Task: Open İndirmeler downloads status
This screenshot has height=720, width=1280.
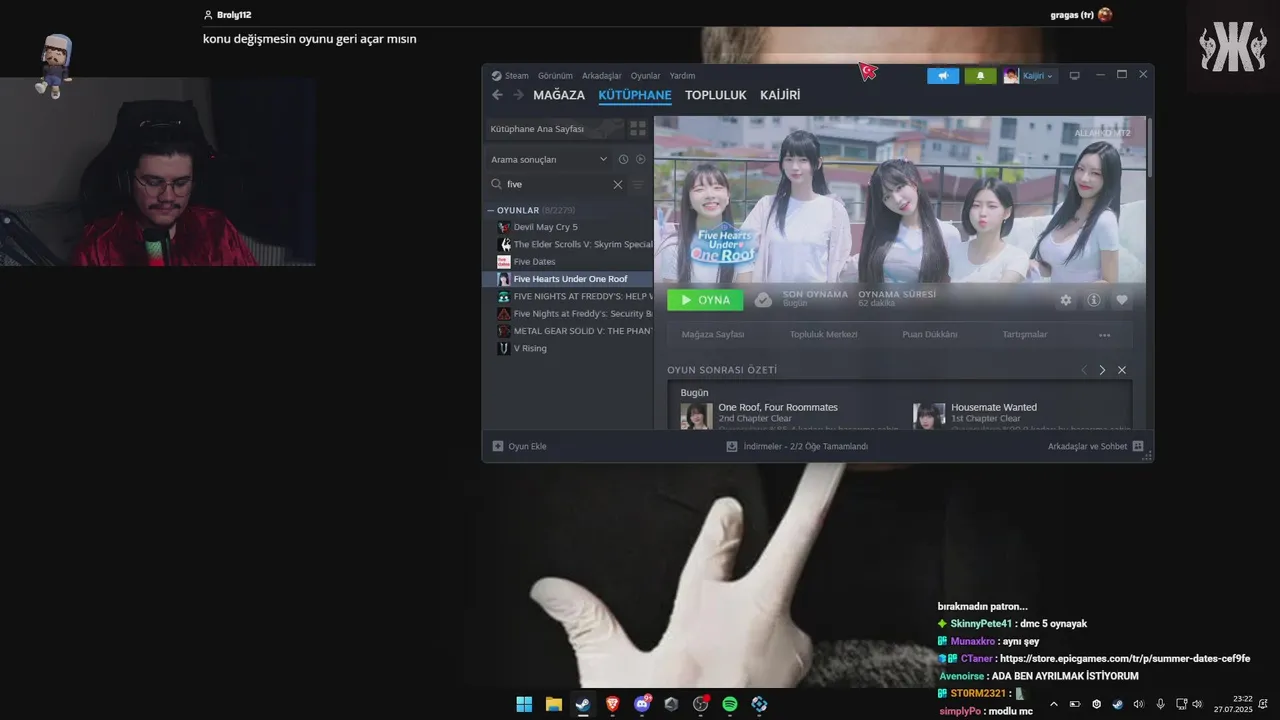Action: [797, 446]
